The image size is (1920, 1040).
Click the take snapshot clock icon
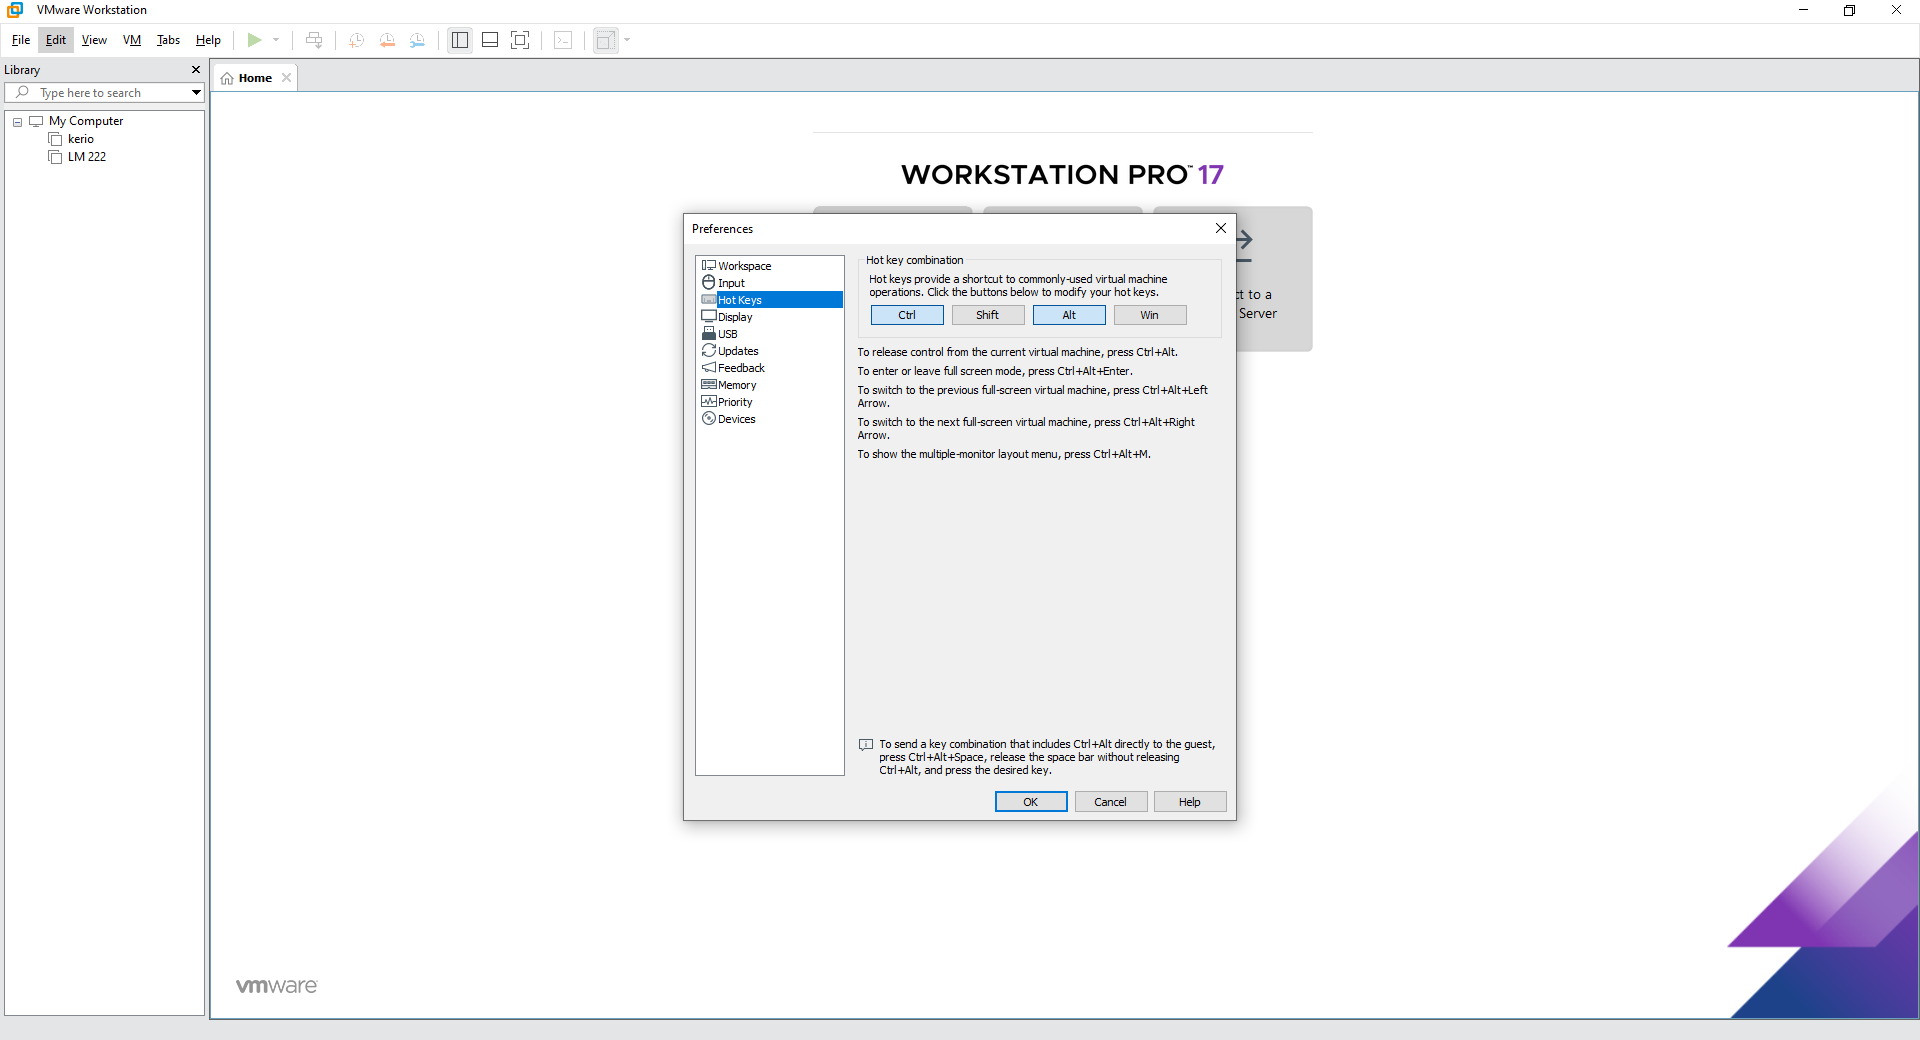(x=356, y=40)
